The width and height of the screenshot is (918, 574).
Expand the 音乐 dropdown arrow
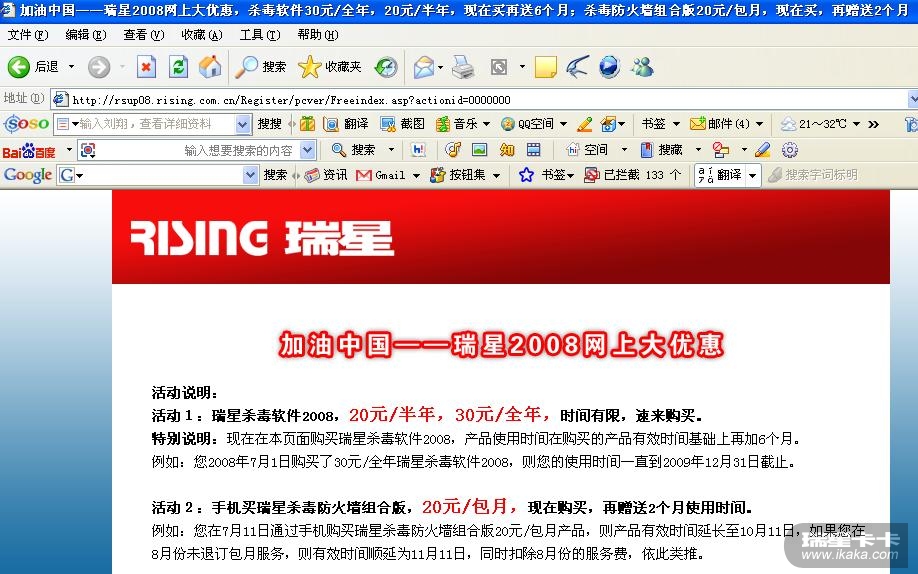click(486, 124)
